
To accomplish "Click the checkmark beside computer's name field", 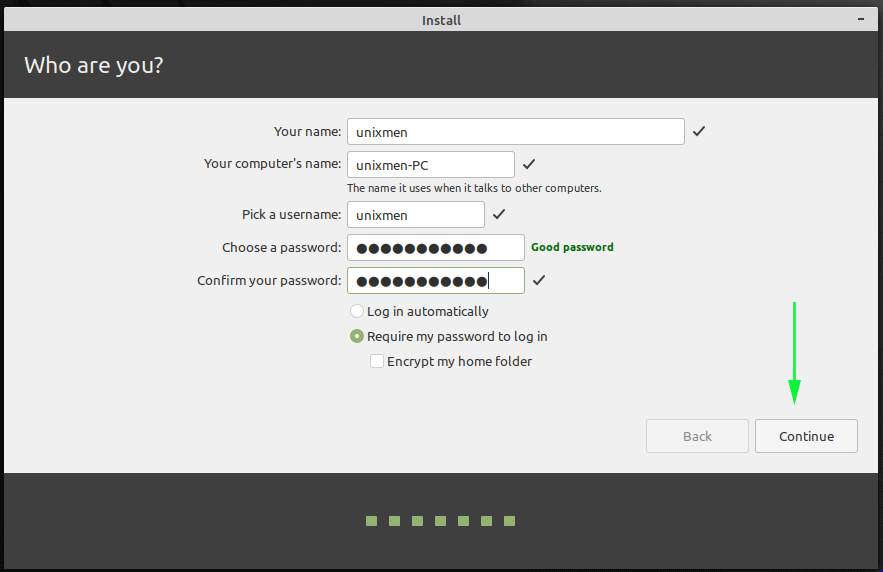I will 529,164.
